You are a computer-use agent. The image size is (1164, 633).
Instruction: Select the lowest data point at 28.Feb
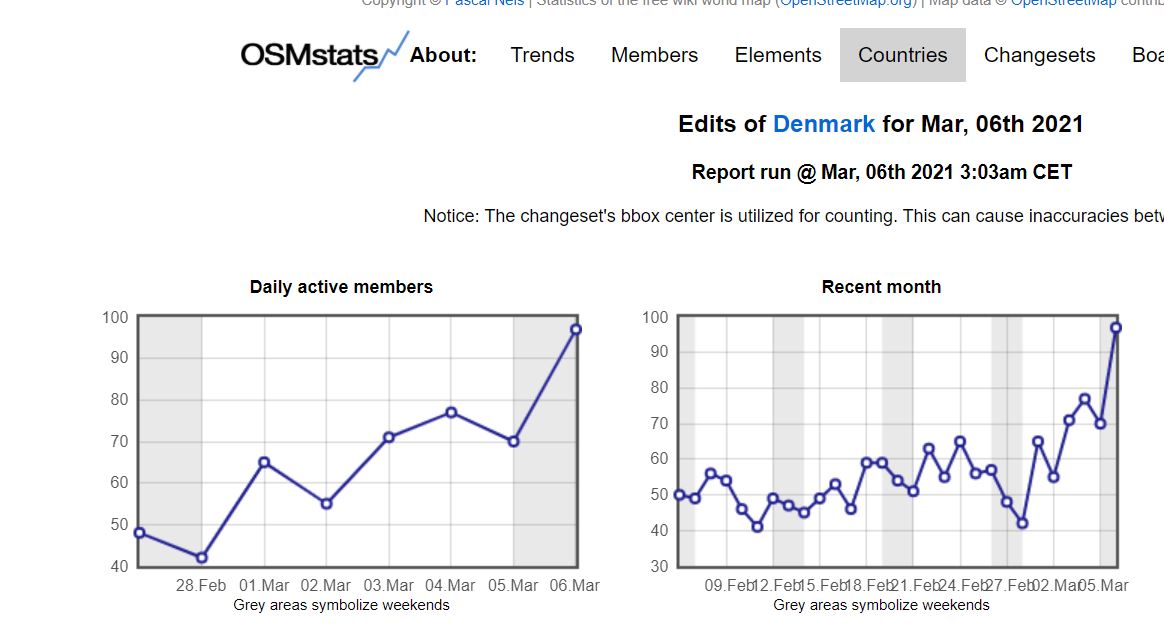click(x=203, y=556)
